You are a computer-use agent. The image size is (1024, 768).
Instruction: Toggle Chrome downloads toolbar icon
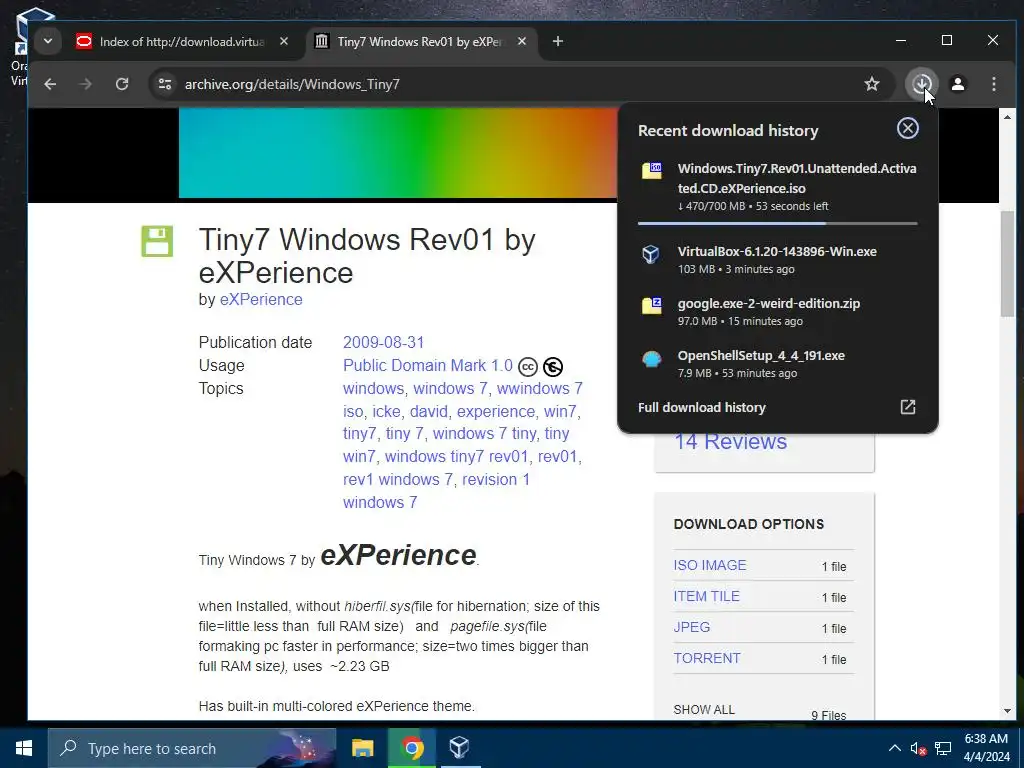(x=921, y=84)
